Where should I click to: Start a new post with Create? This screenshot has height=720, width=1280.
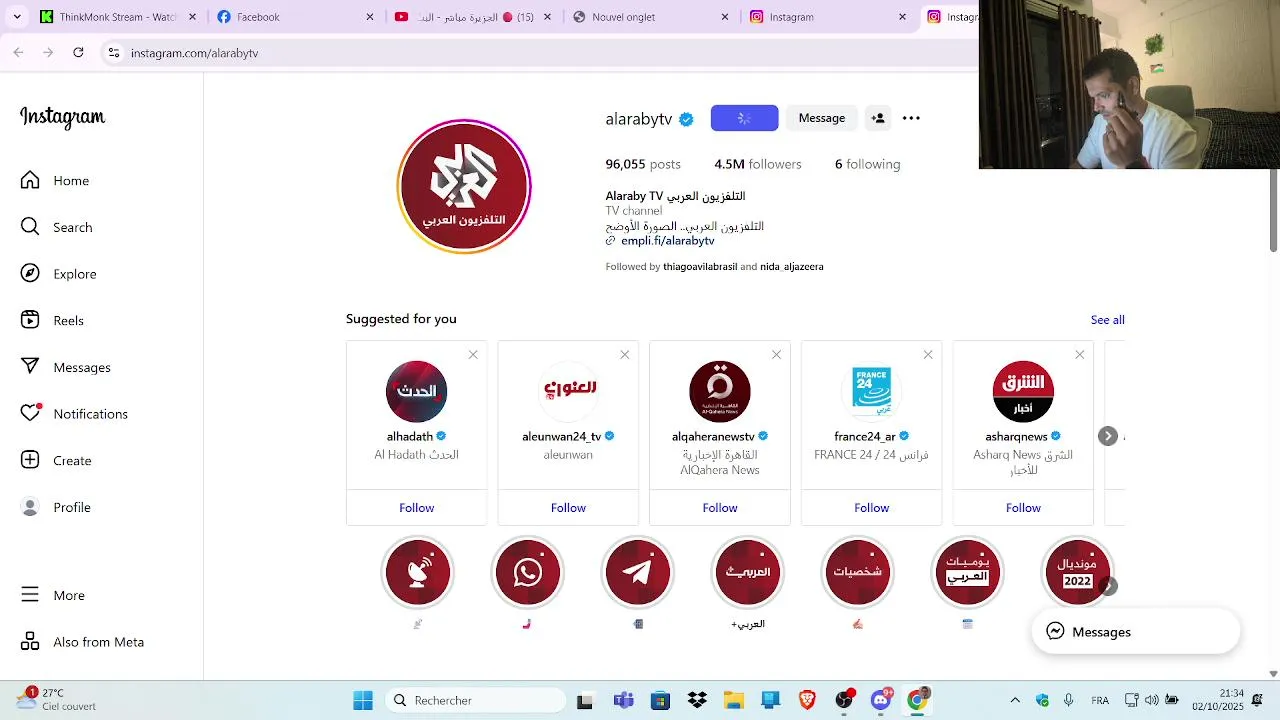pyautogui.click(x=57, y=461)
